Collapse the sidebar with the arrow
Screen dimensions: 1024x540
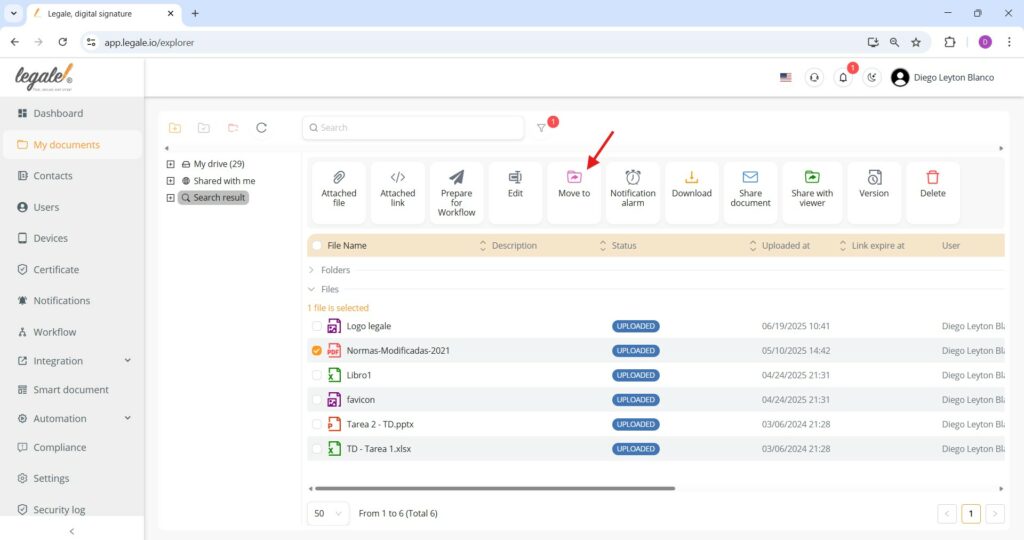click(72, 532)
